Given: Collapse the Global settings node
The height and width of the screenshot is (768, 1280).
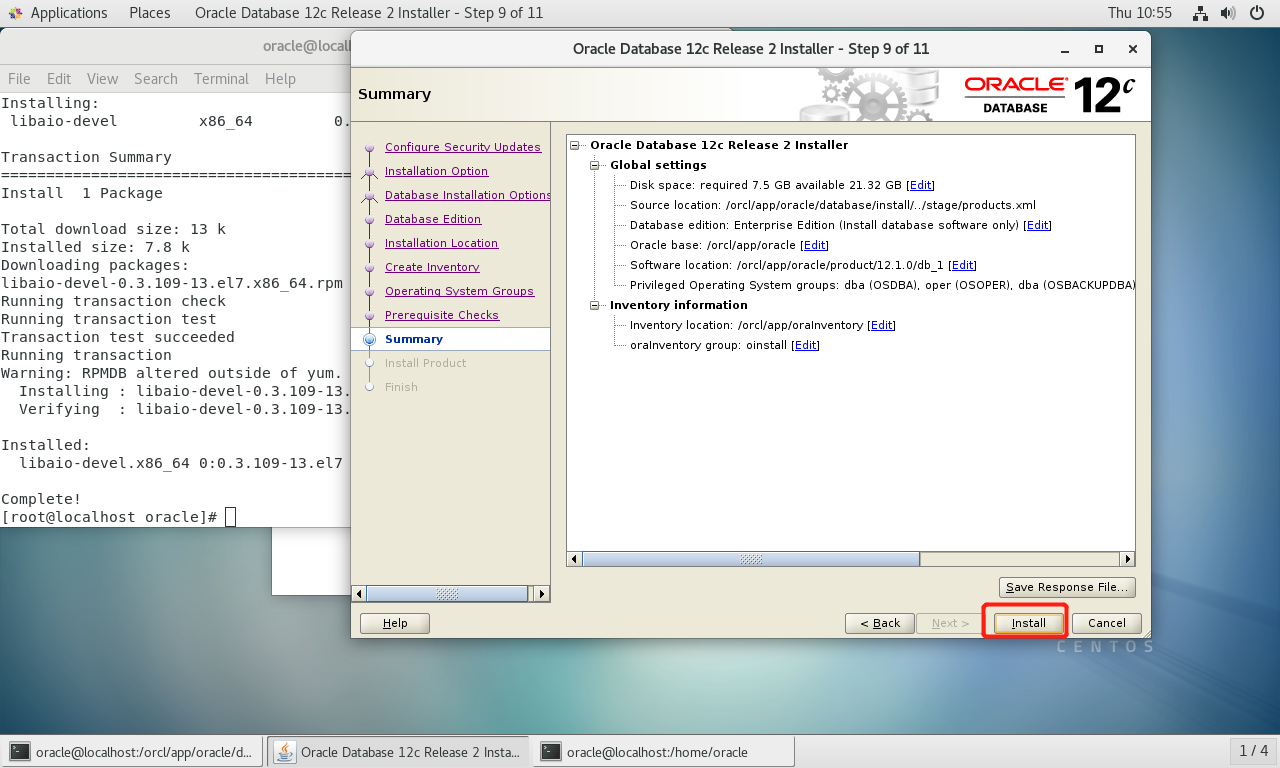Looking at the screenshot, I should 595,165.
